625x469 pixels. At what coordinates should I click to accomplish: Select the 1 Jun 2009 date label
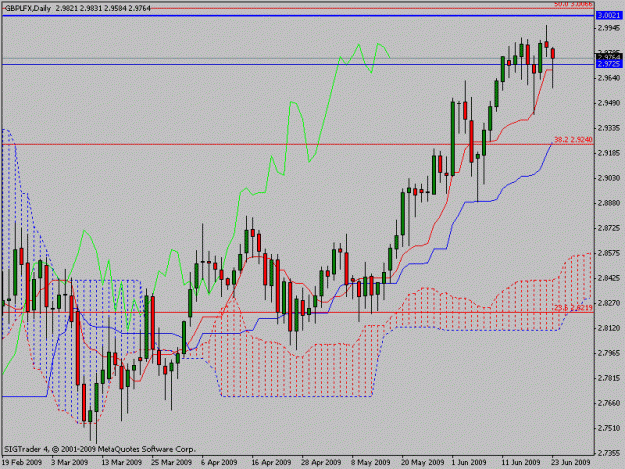pos(469,462)
